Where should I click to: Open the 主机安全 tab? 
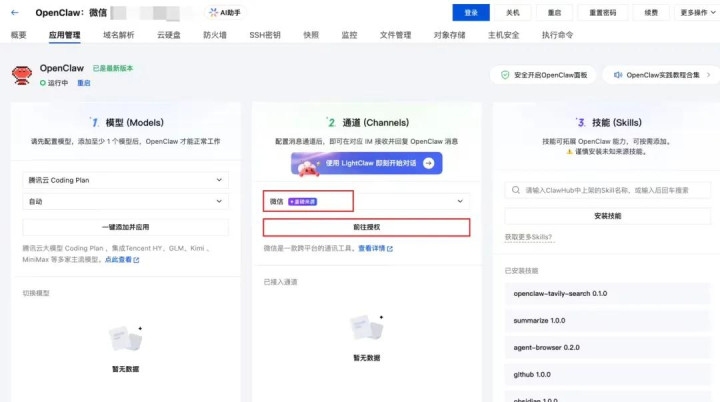click(503, 35)
